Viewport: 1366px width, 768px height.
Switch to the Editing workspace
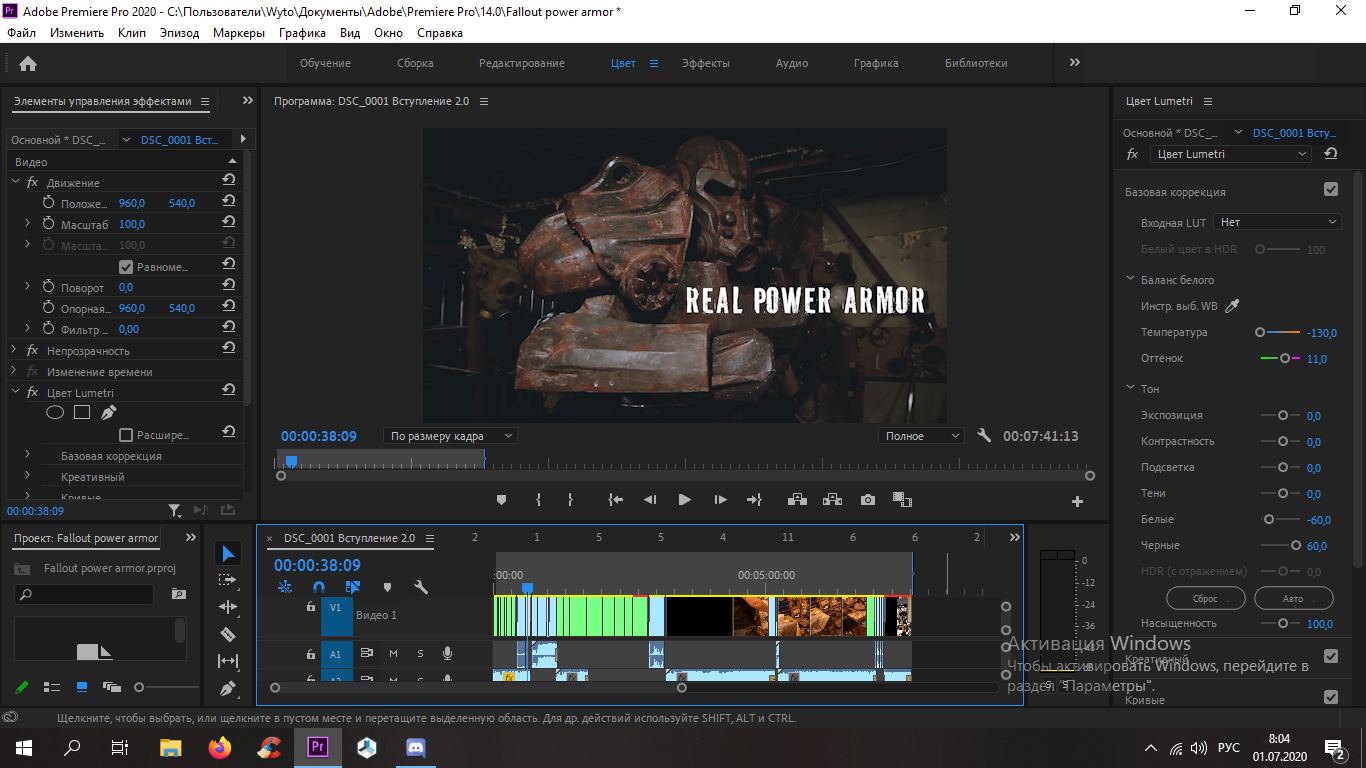point(522,63)
